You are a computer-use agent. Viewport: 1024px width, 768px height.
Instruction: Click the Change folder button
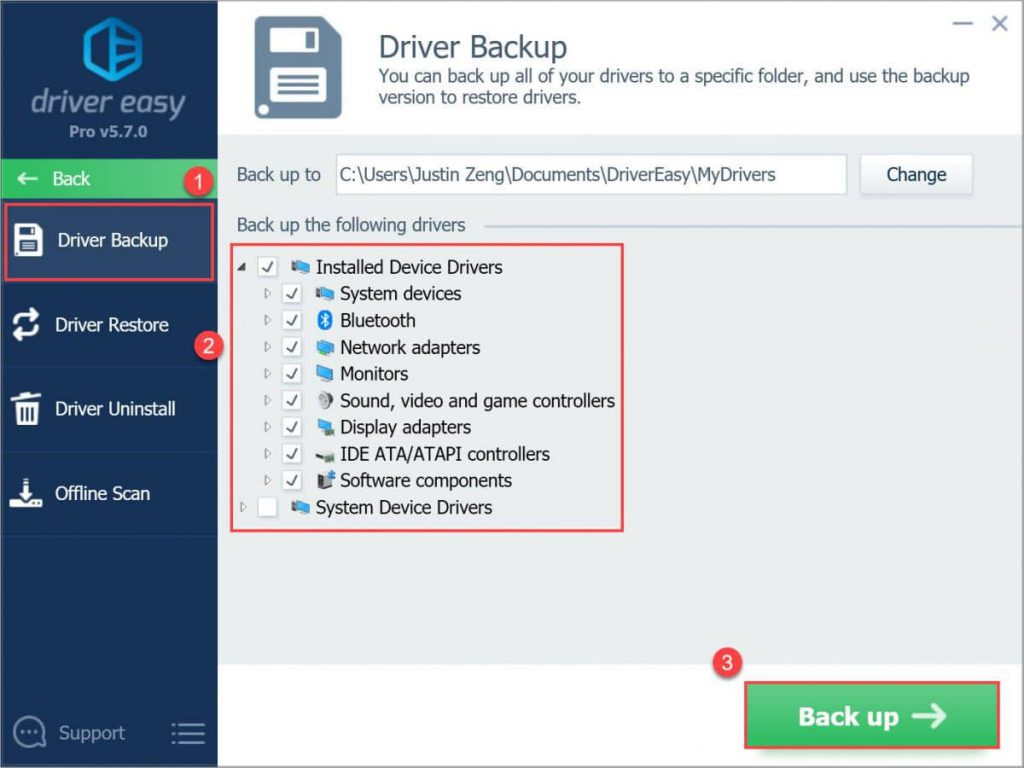(916, 174)
